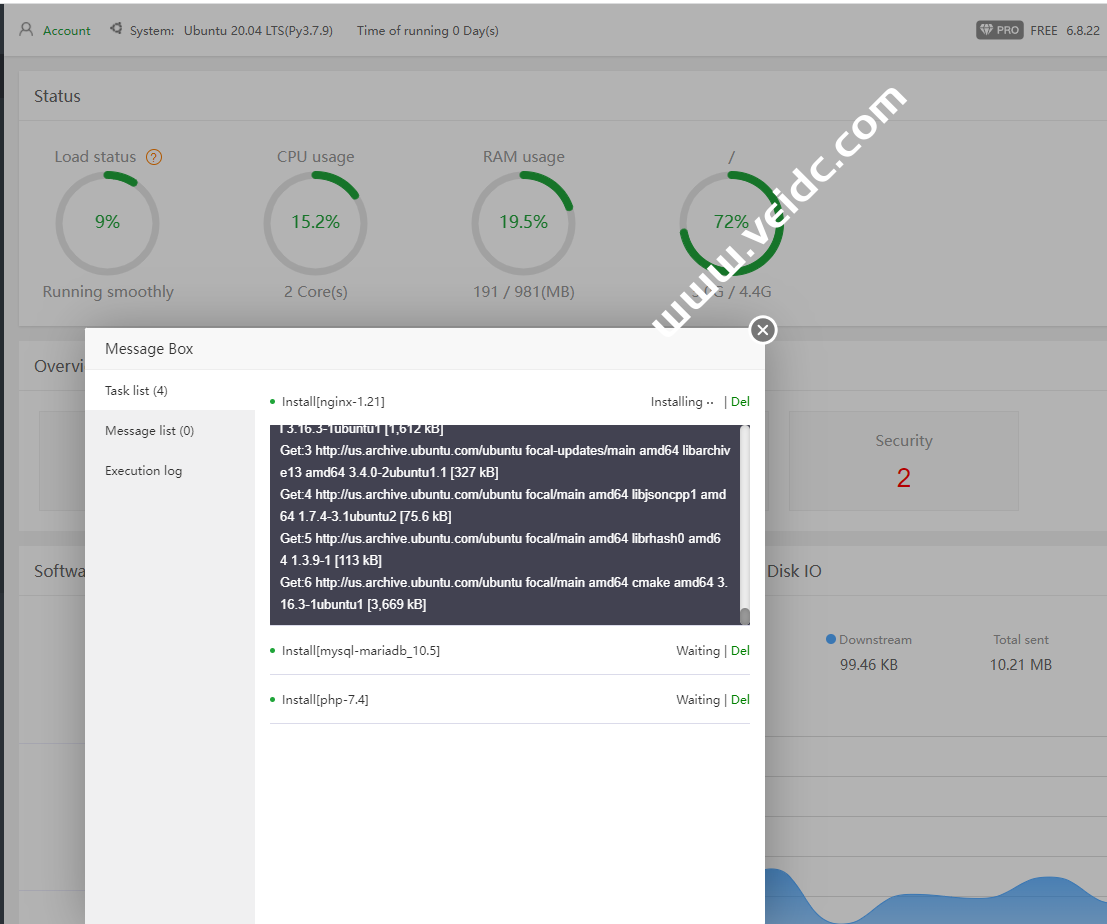1107x924 pixels.
Task: Click the disk usage 72% gauge
Action: 731,222
